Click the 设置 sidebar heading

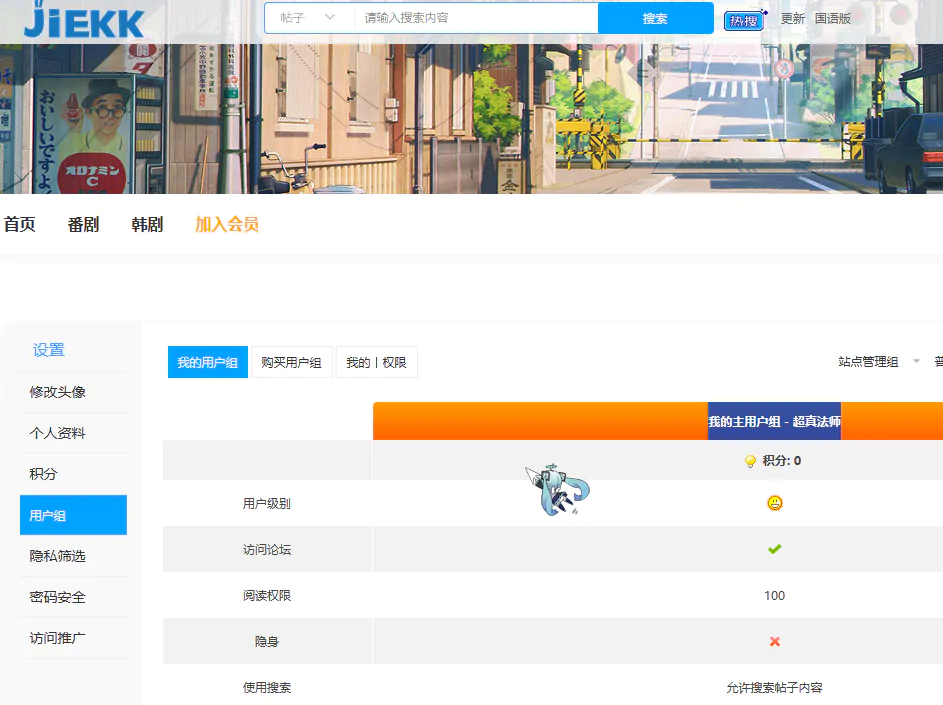point(49,350)
